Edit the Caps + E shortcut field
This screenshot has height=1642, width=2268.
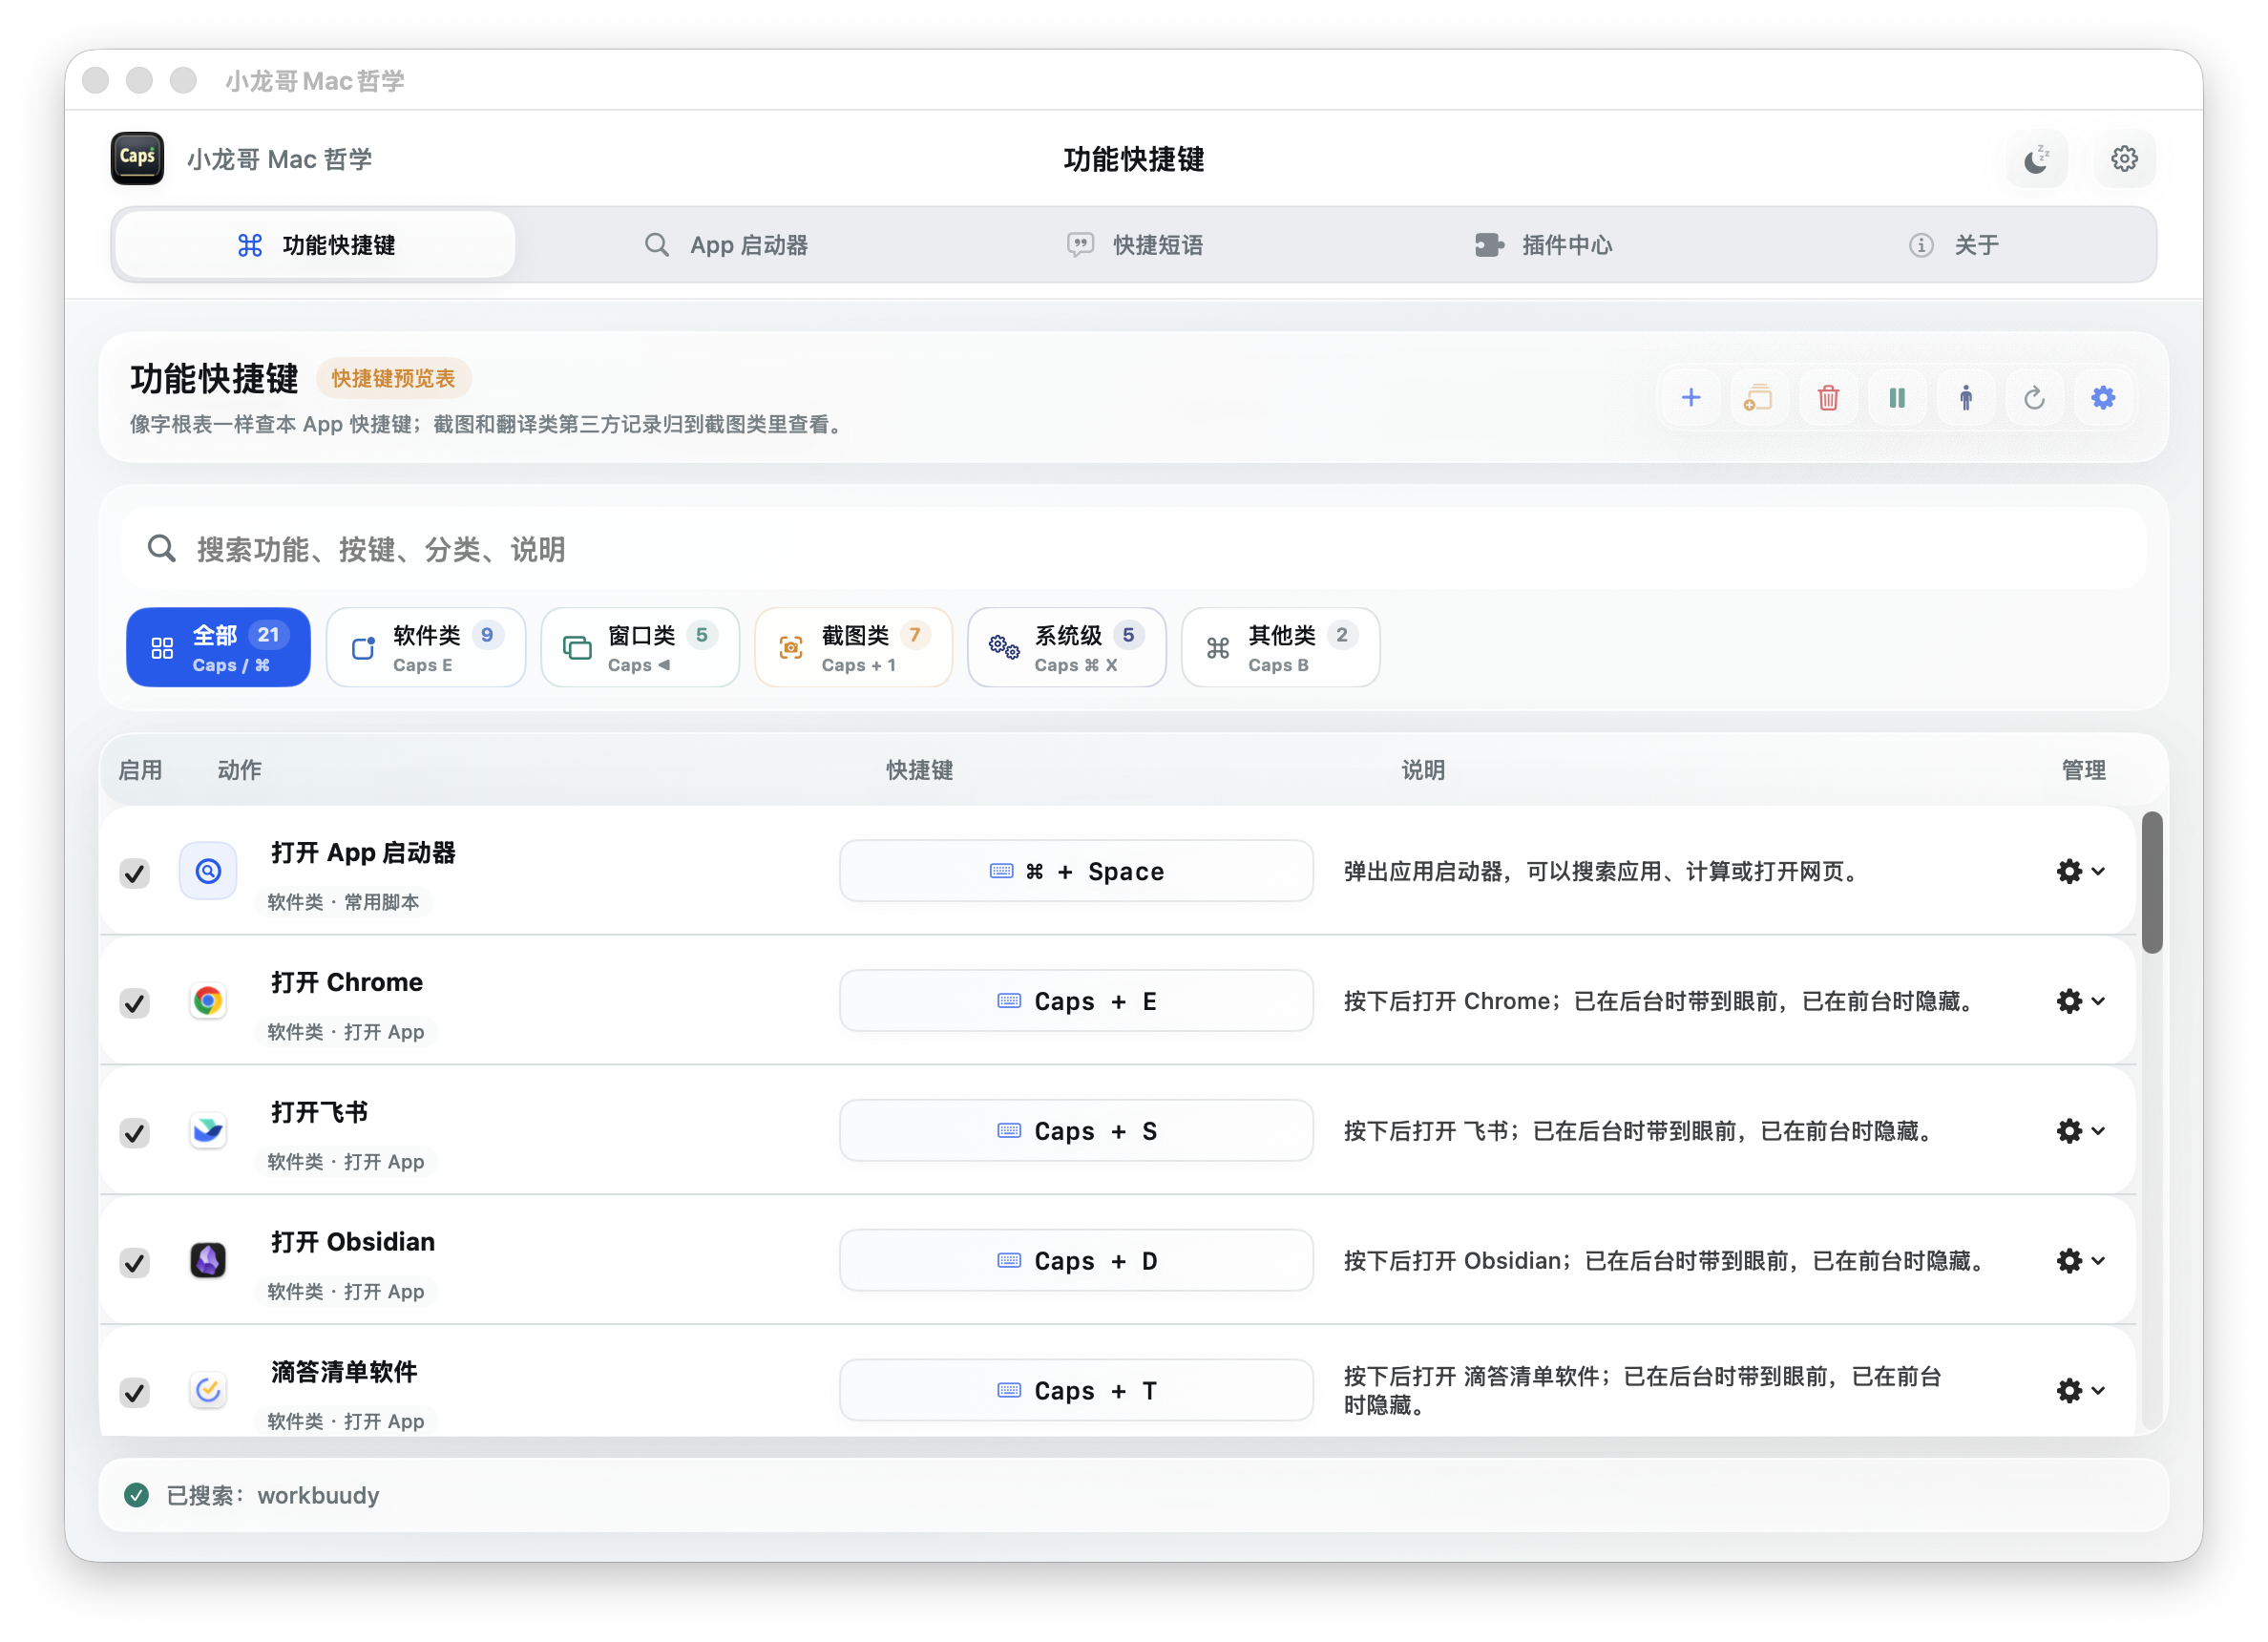[x=1076, y=1002]
